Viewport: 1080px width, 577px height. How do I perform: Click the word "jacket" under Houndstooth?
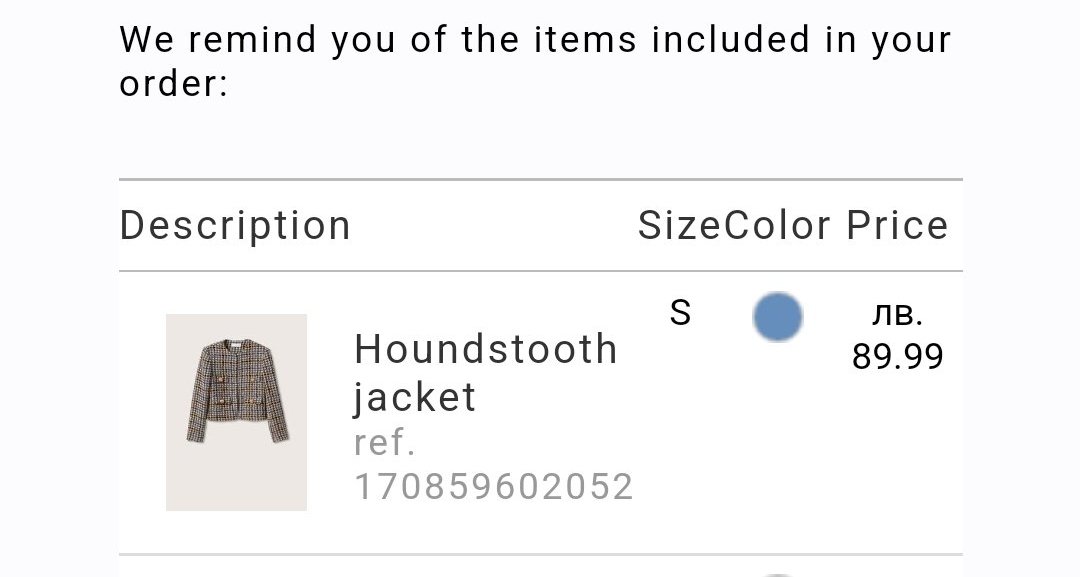point(415,397)
